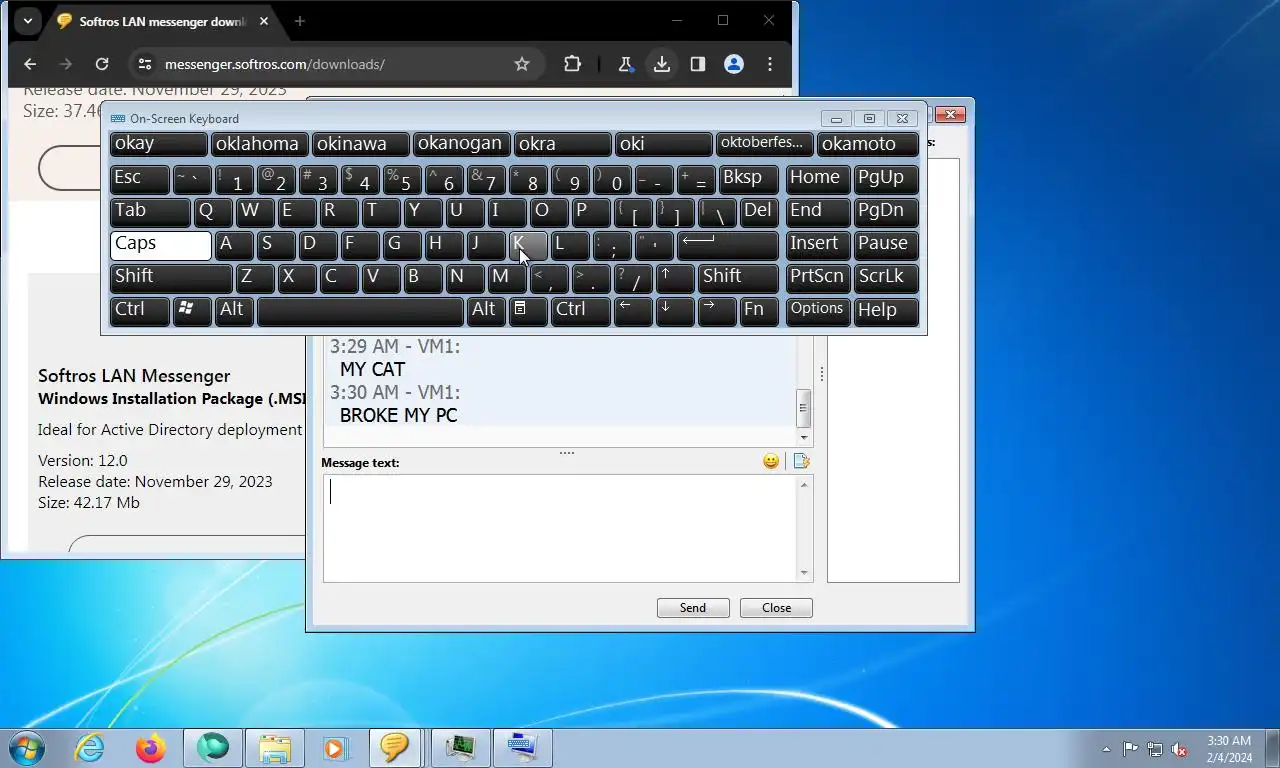
Task: Go back in Chrome browser
Action: 30,64
